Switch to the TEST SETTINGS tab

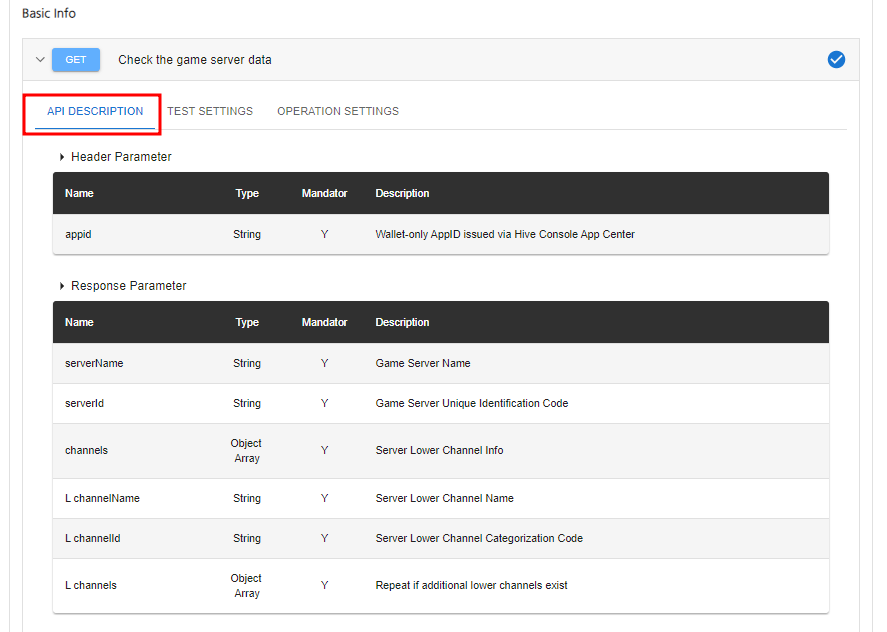point(210,111)
